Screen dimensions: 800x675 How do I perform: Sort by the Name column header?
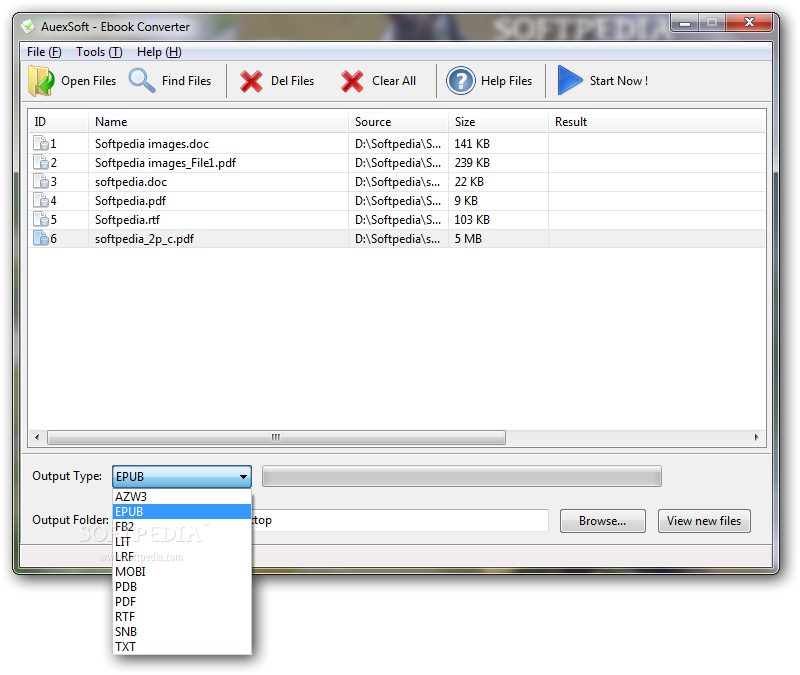218,121
